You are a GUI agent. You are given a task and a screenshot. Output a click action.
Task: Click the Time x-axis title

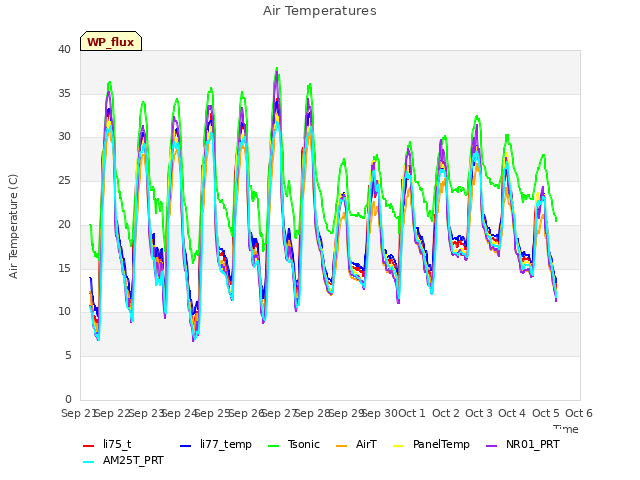tap(566, 429)
